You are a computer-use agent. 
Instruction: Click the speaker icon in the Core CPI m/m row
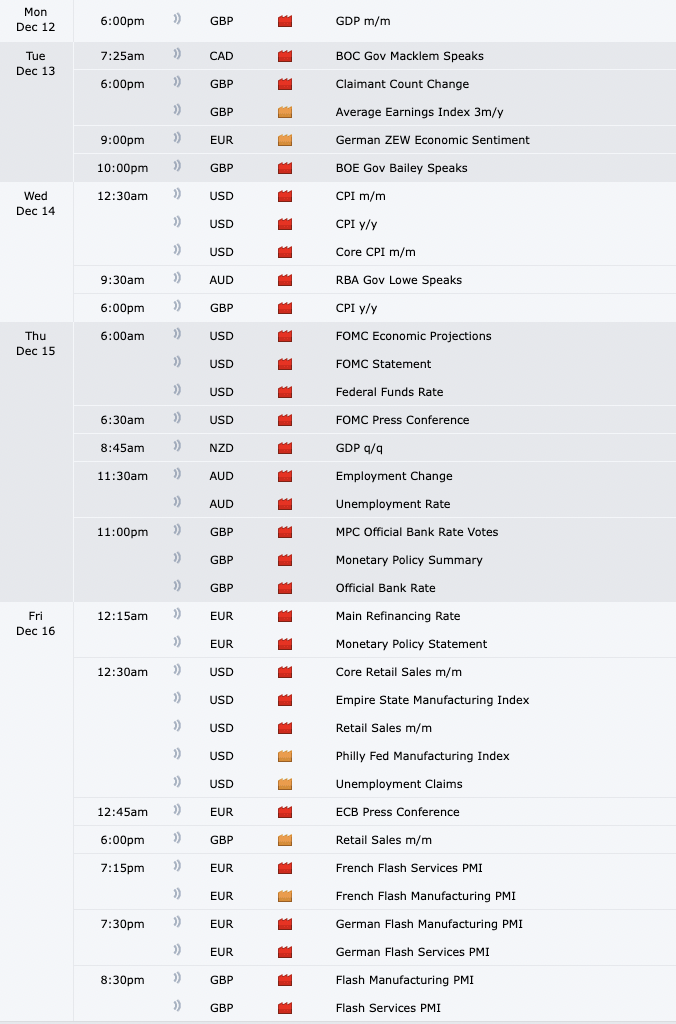[x=178, y=252]
